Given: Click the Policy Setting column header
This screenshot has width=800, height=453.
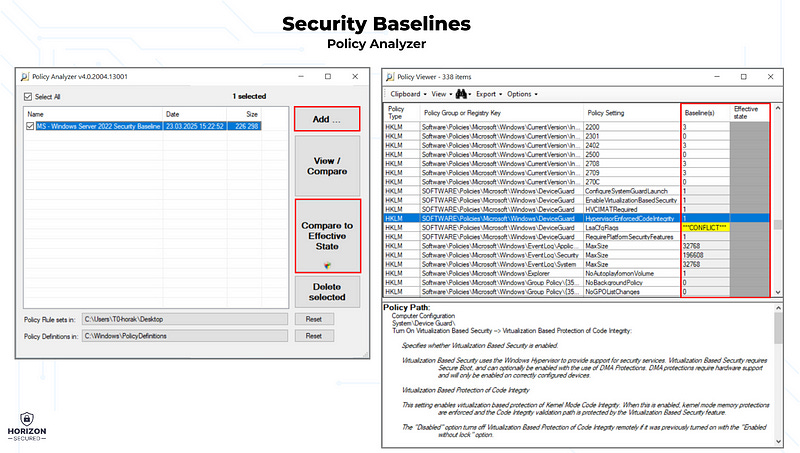Looking at the screenshot, I should (631, 113).
